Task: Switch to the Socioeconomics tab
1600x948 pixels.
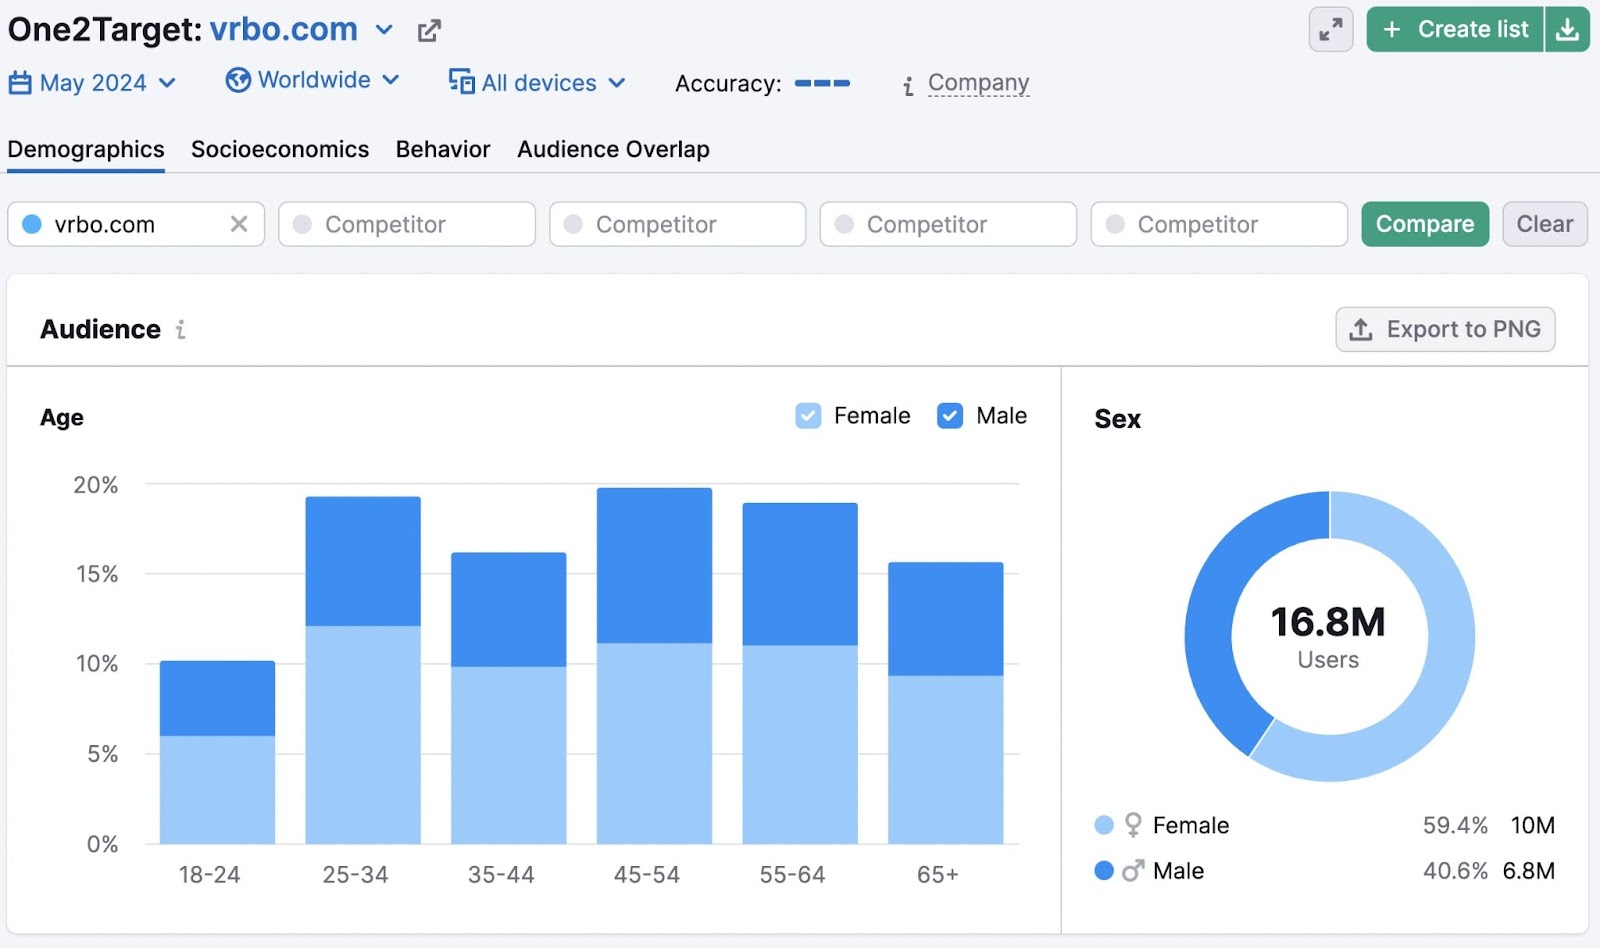Action: tap(280, 149)
